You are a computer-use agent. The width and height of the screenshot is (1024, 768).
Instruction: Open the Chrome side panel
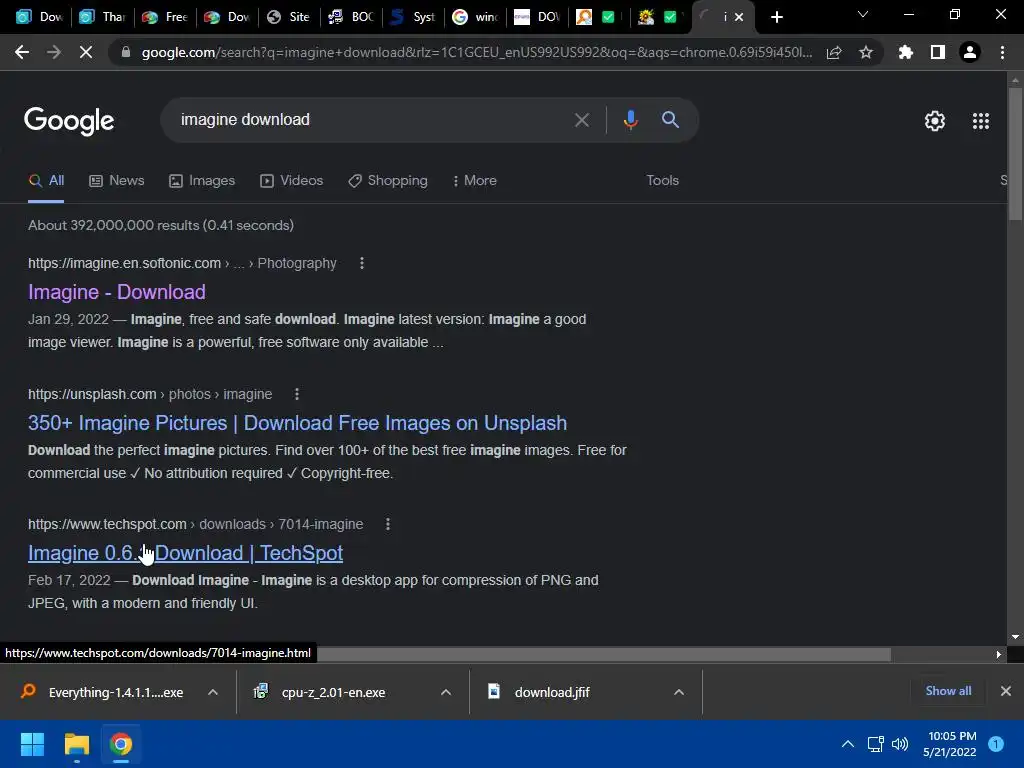tap(938, 52)
